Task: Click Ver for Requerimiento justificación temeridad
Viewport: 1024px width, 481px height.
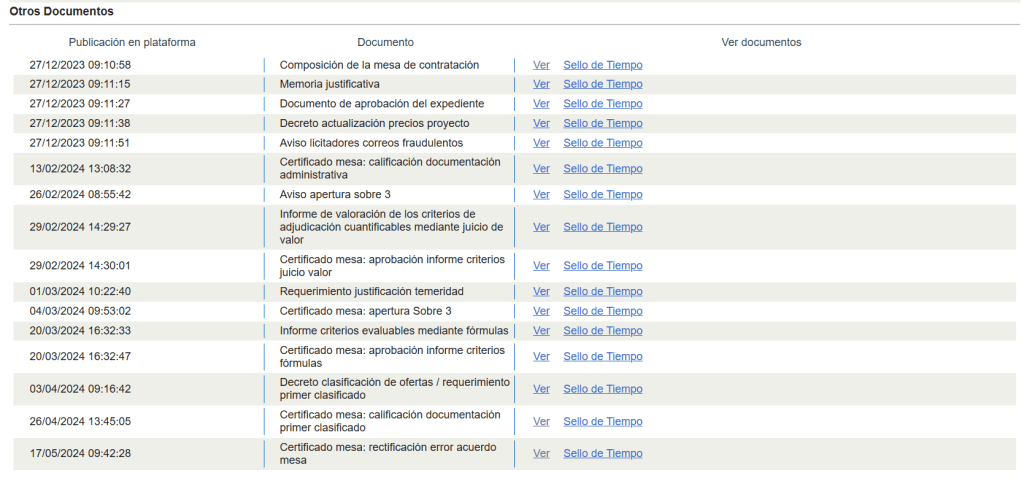Action: coord(541,292)
